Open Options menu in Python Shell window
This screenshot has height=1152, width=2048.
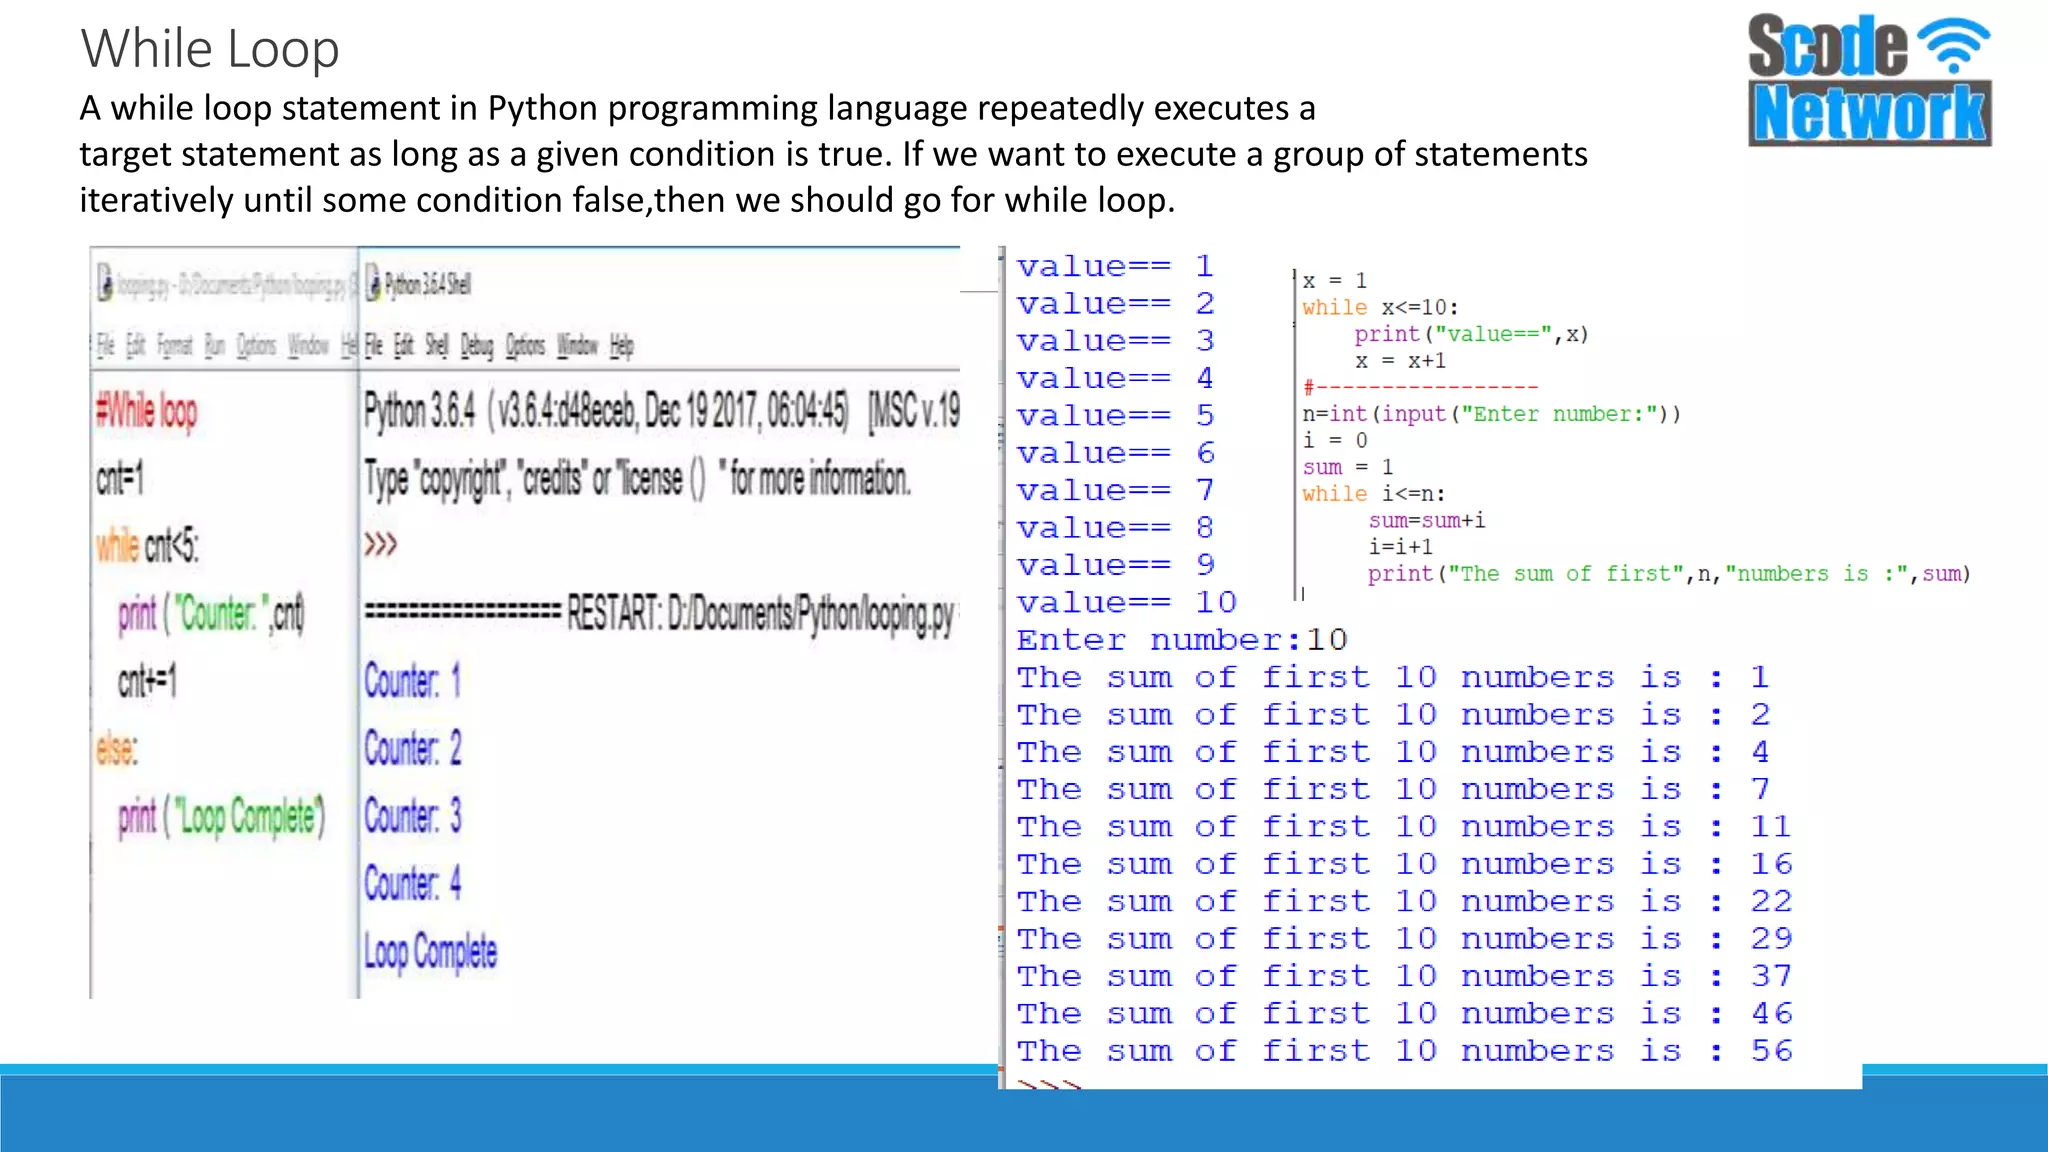[x=525, y=346]
